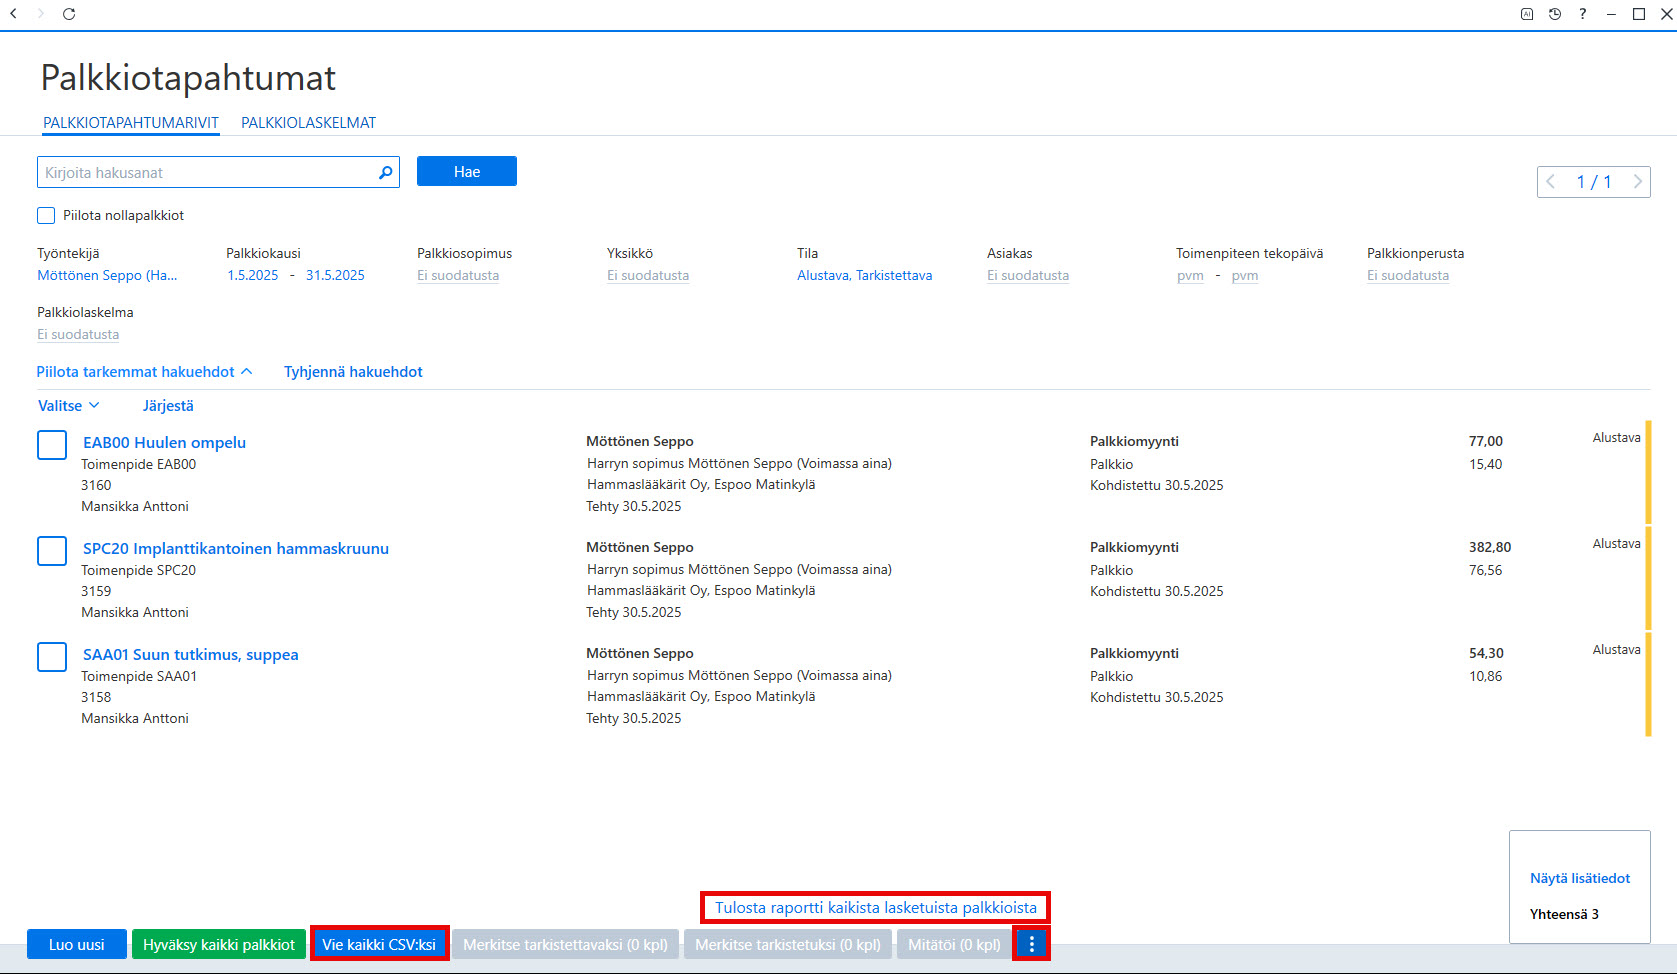The image size is (1677, 974).
Task: Go back with the top-left arrow
Action: coord(14,14)
